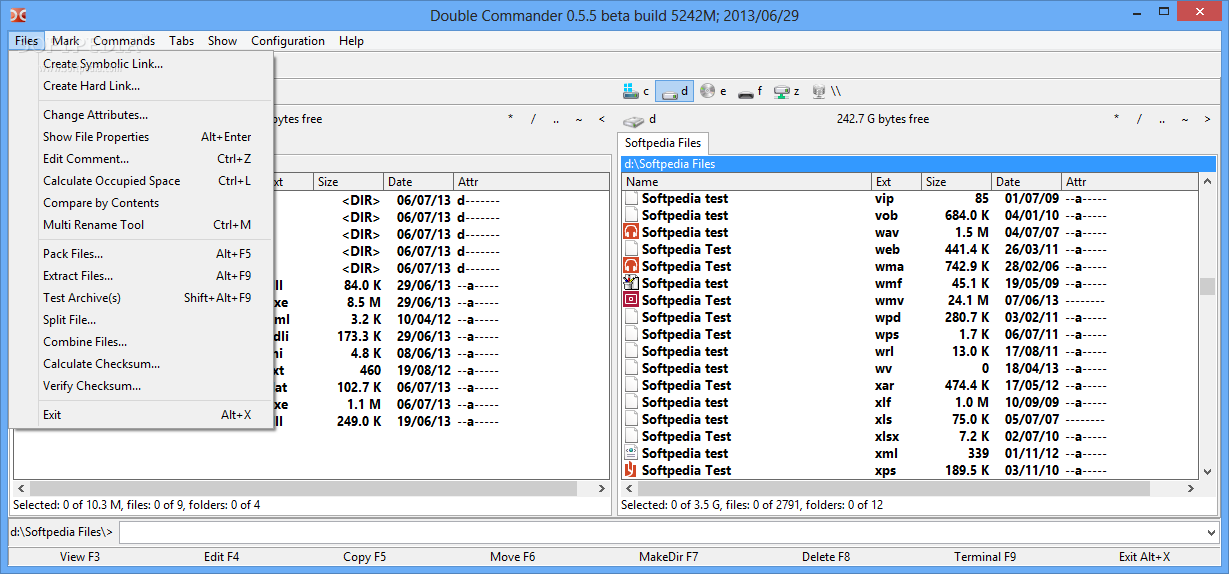Choose Calculate Occupied Space
Screen dimensions: 1229x574
click(141, 181)
